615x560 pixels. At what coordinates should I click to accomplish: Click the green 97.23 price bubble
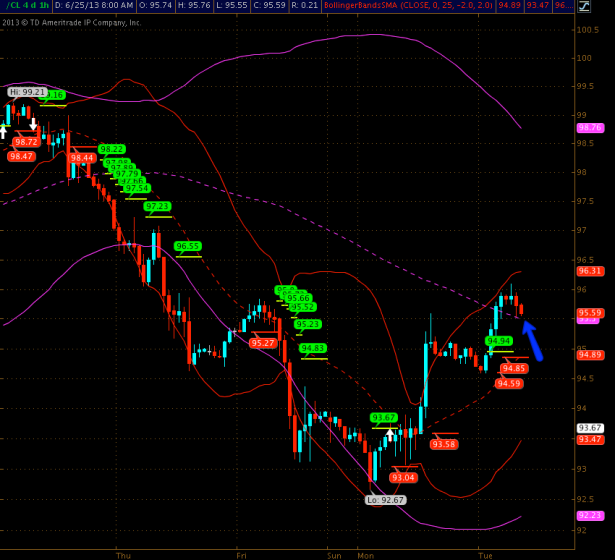pyautogui.click(x=157, y=206)
